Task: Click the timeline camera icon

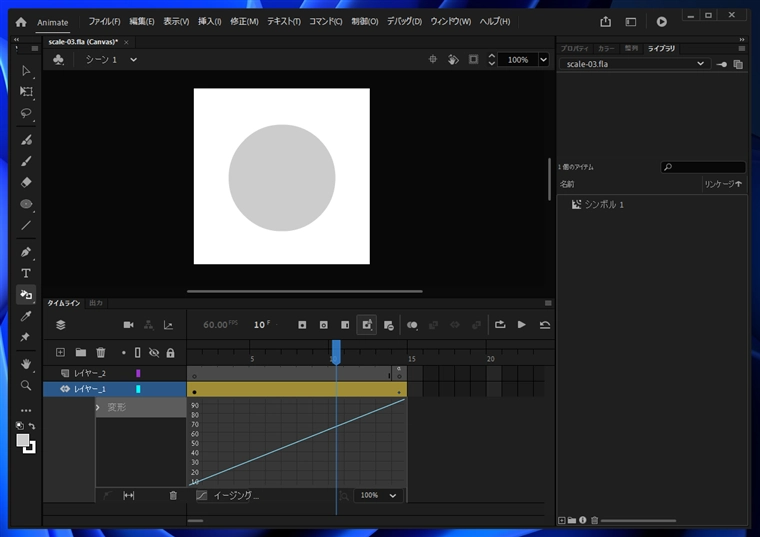Action: 128,325
